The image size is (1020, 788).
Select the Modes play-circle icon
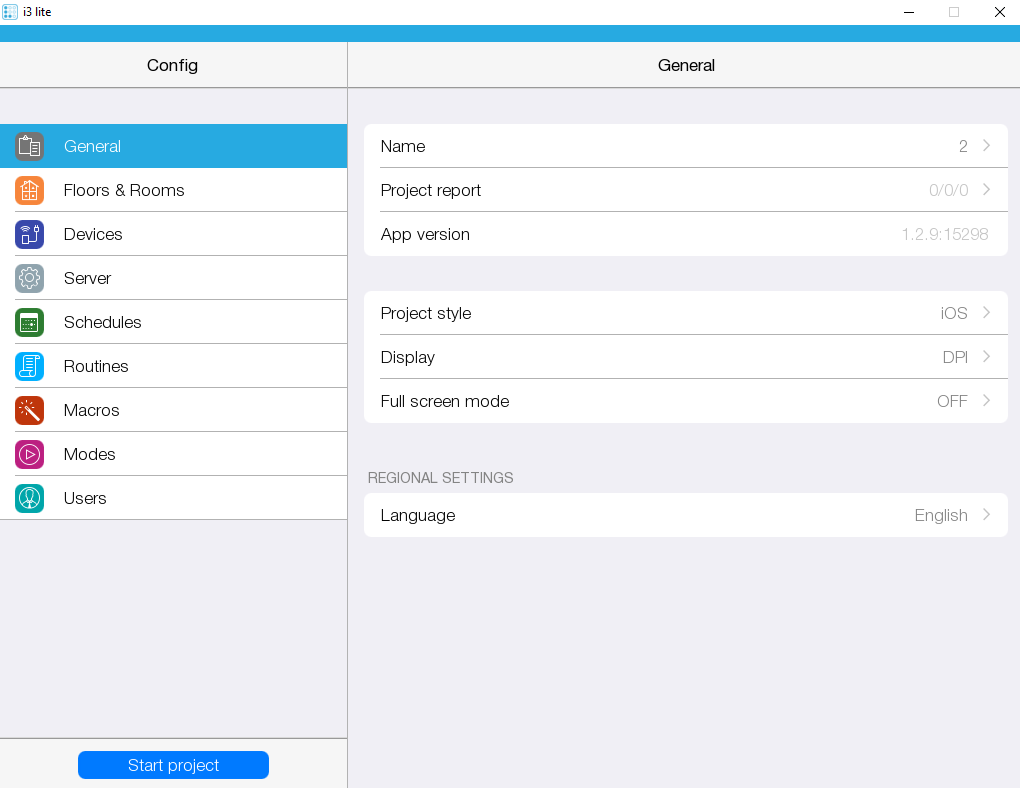(x=29, y=454)
